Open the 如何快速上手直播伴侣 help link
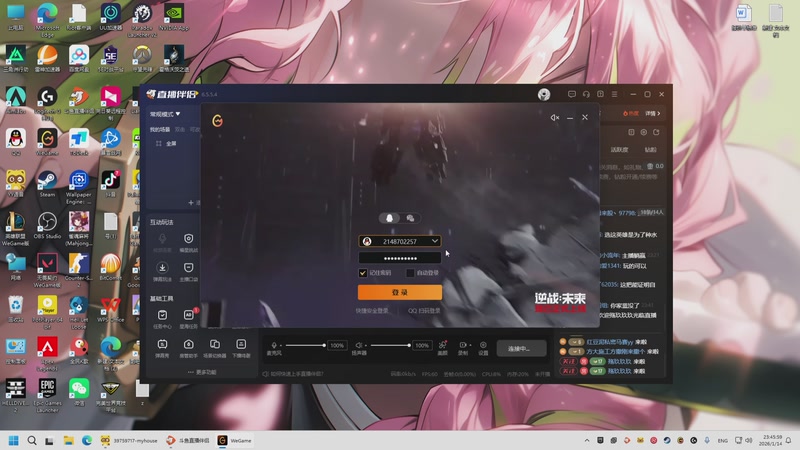 point(293,374)
